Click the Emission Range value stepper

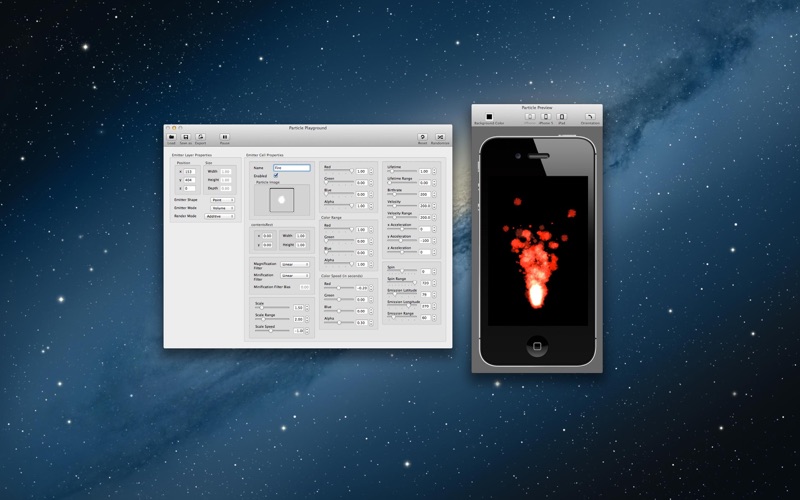tap(434, 317)
